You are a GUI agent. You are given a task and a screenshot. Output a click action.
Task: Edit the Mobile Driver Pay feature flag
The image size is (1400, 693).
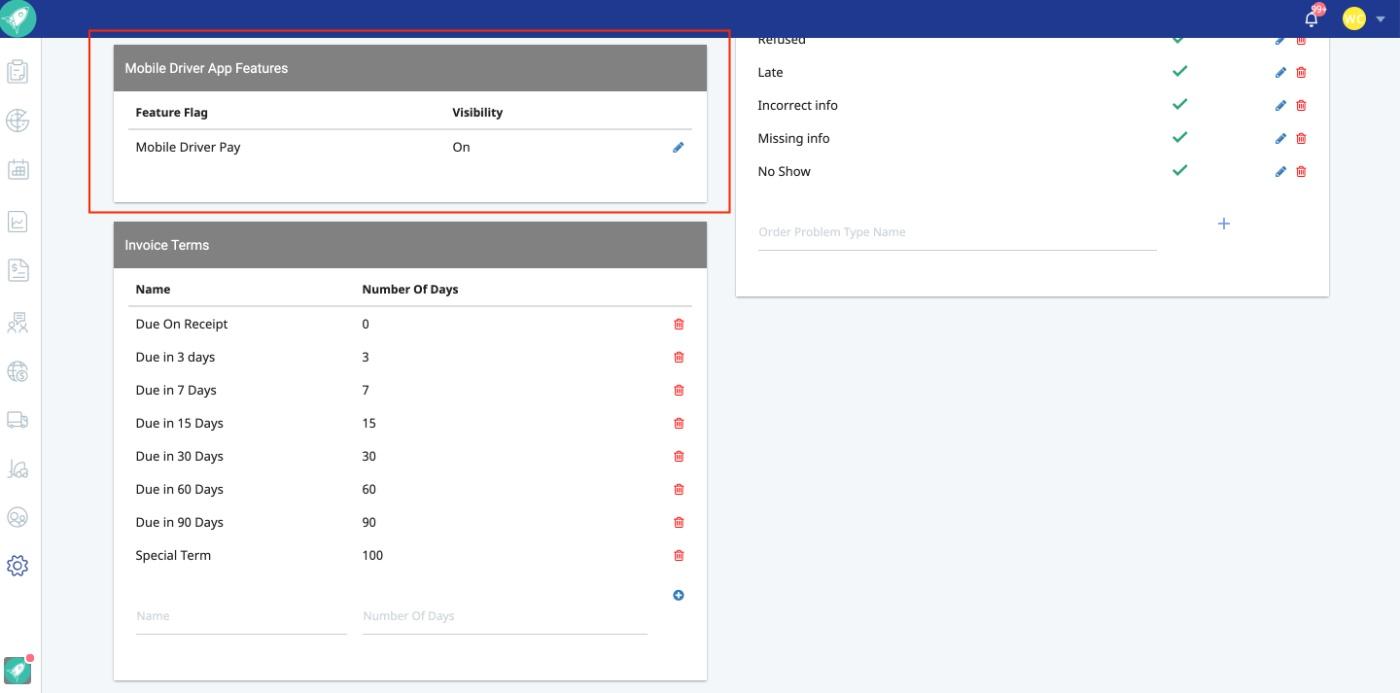678,147
